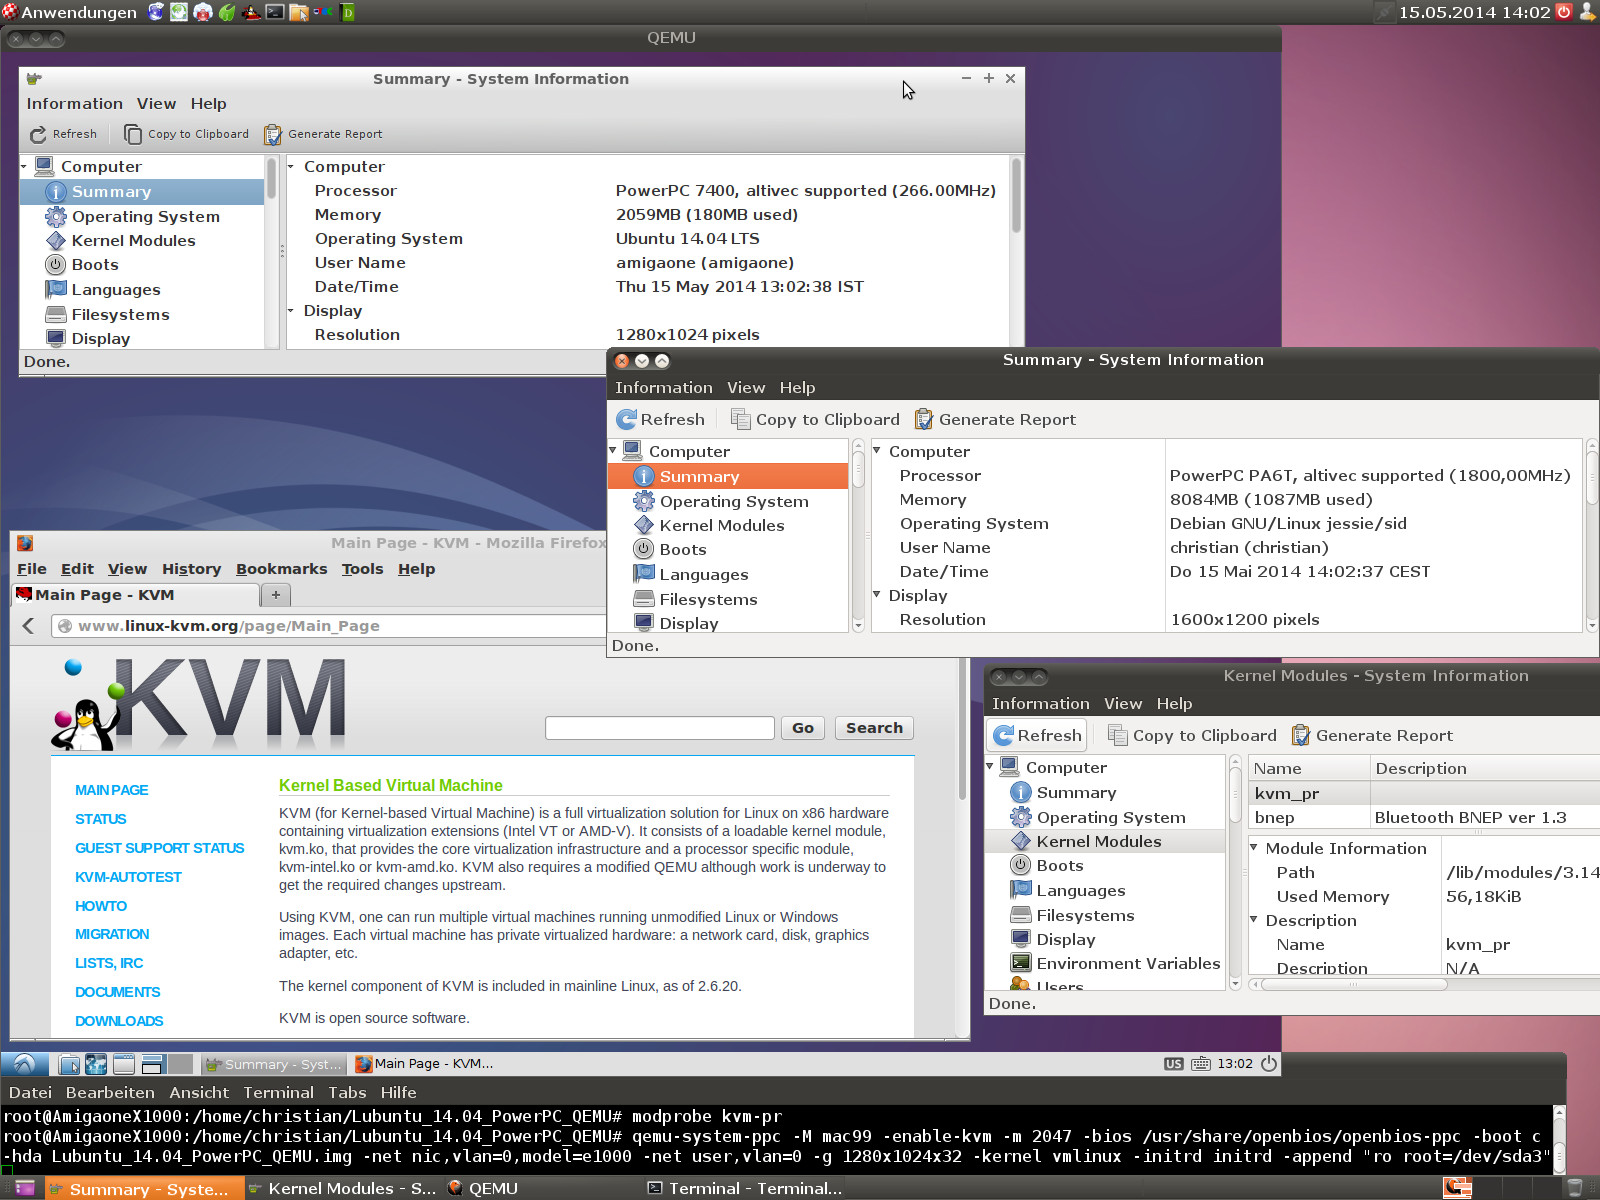
Task: Open the Lubuntu start menu in the guest panel
Action: point(24,1064)
